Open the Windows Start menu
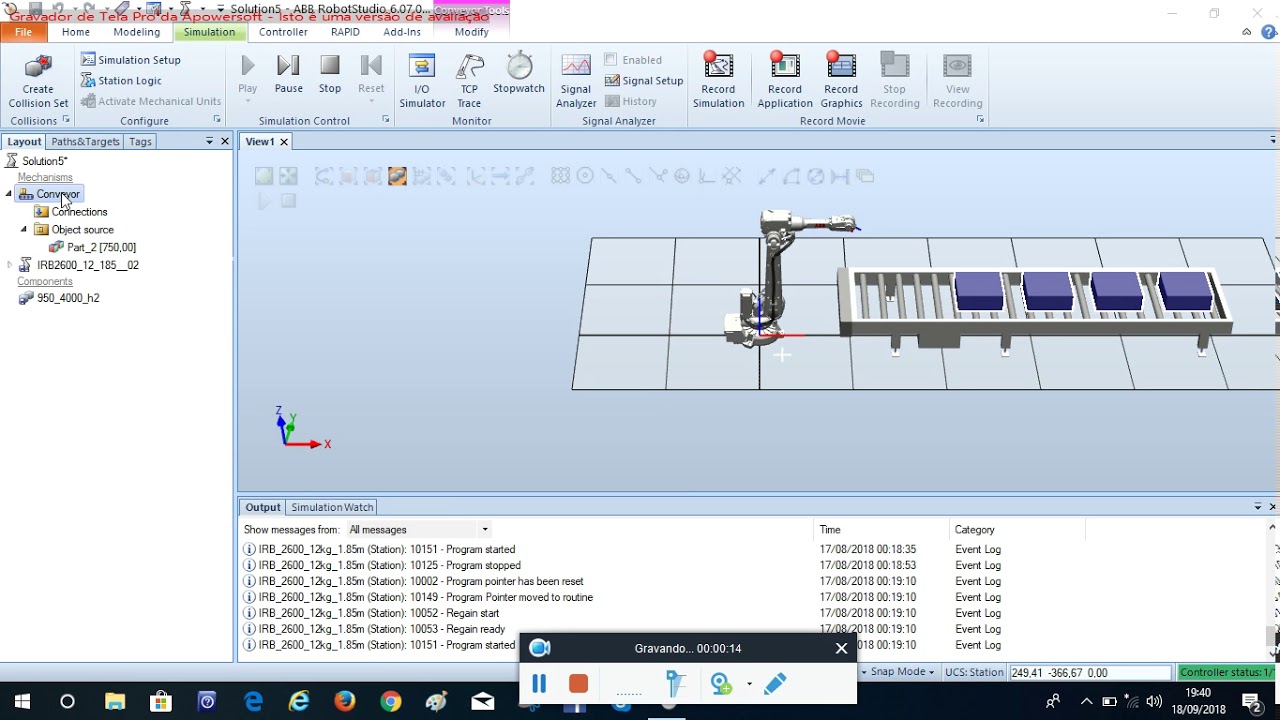Screen dimensions: 1280x720 click(x=22, y=702)
